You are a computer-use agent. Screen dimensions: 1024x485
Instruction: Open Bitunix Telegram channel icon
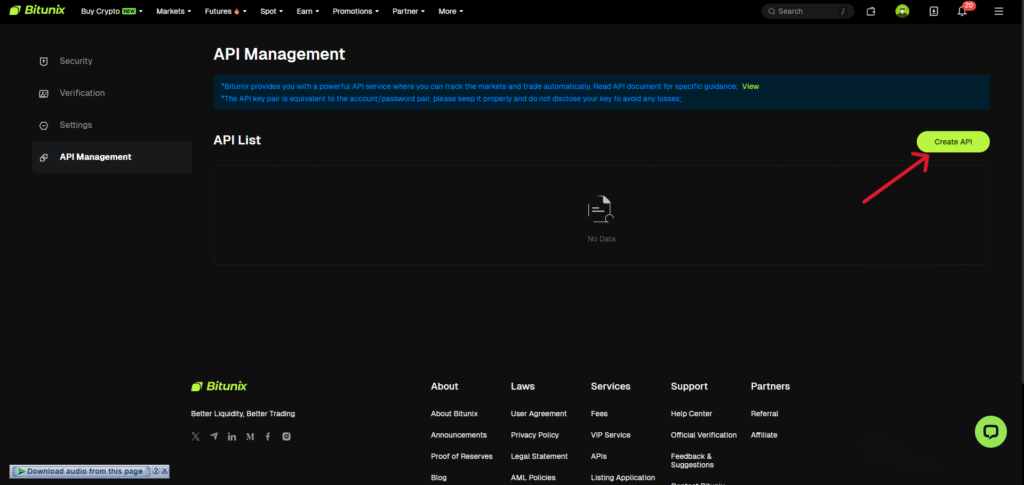(214, 437)
